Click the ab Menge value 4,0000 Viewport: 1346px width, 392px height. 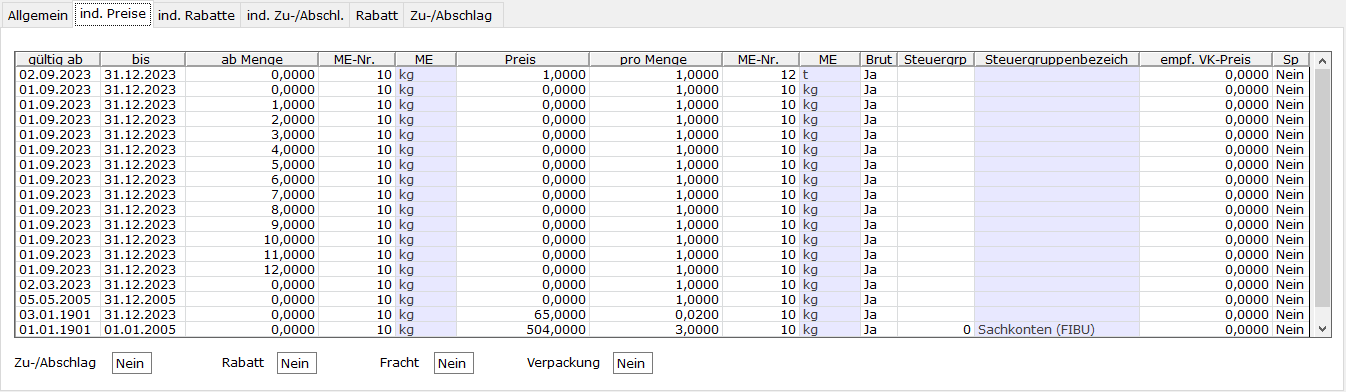coord(252,149)
